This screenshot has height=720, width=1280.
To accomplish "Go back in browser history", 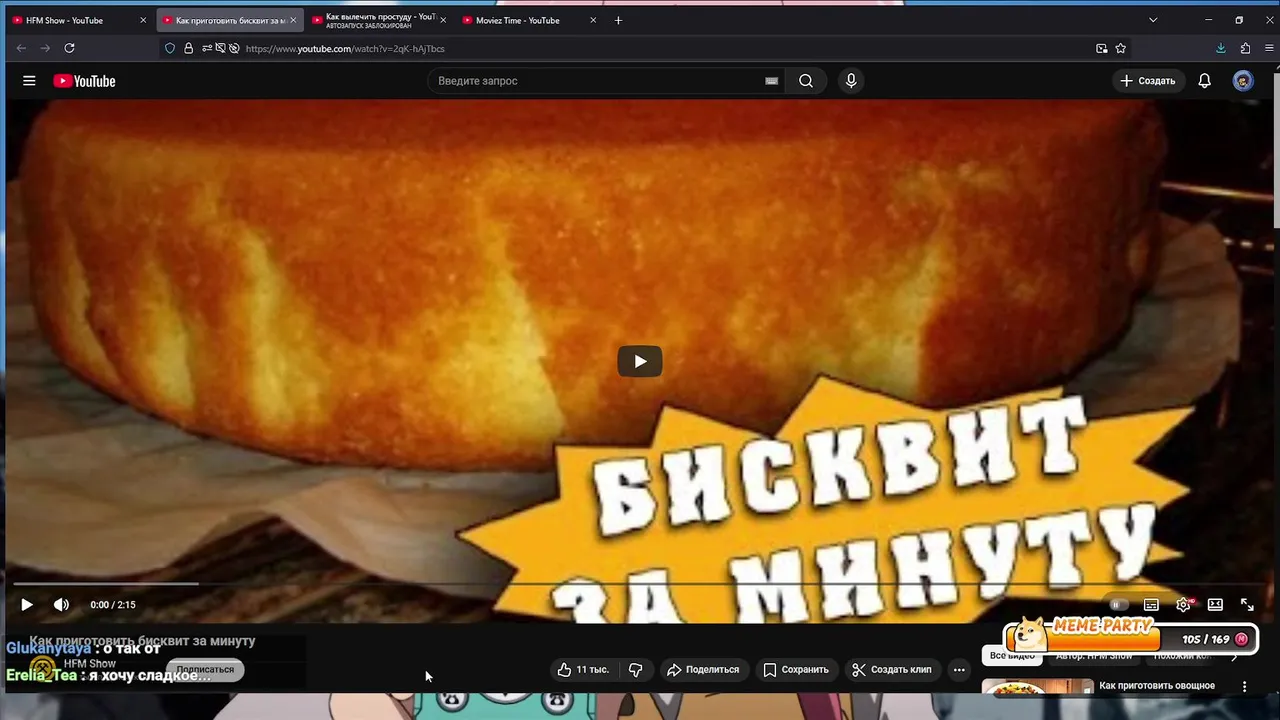I will pos(21,48).
